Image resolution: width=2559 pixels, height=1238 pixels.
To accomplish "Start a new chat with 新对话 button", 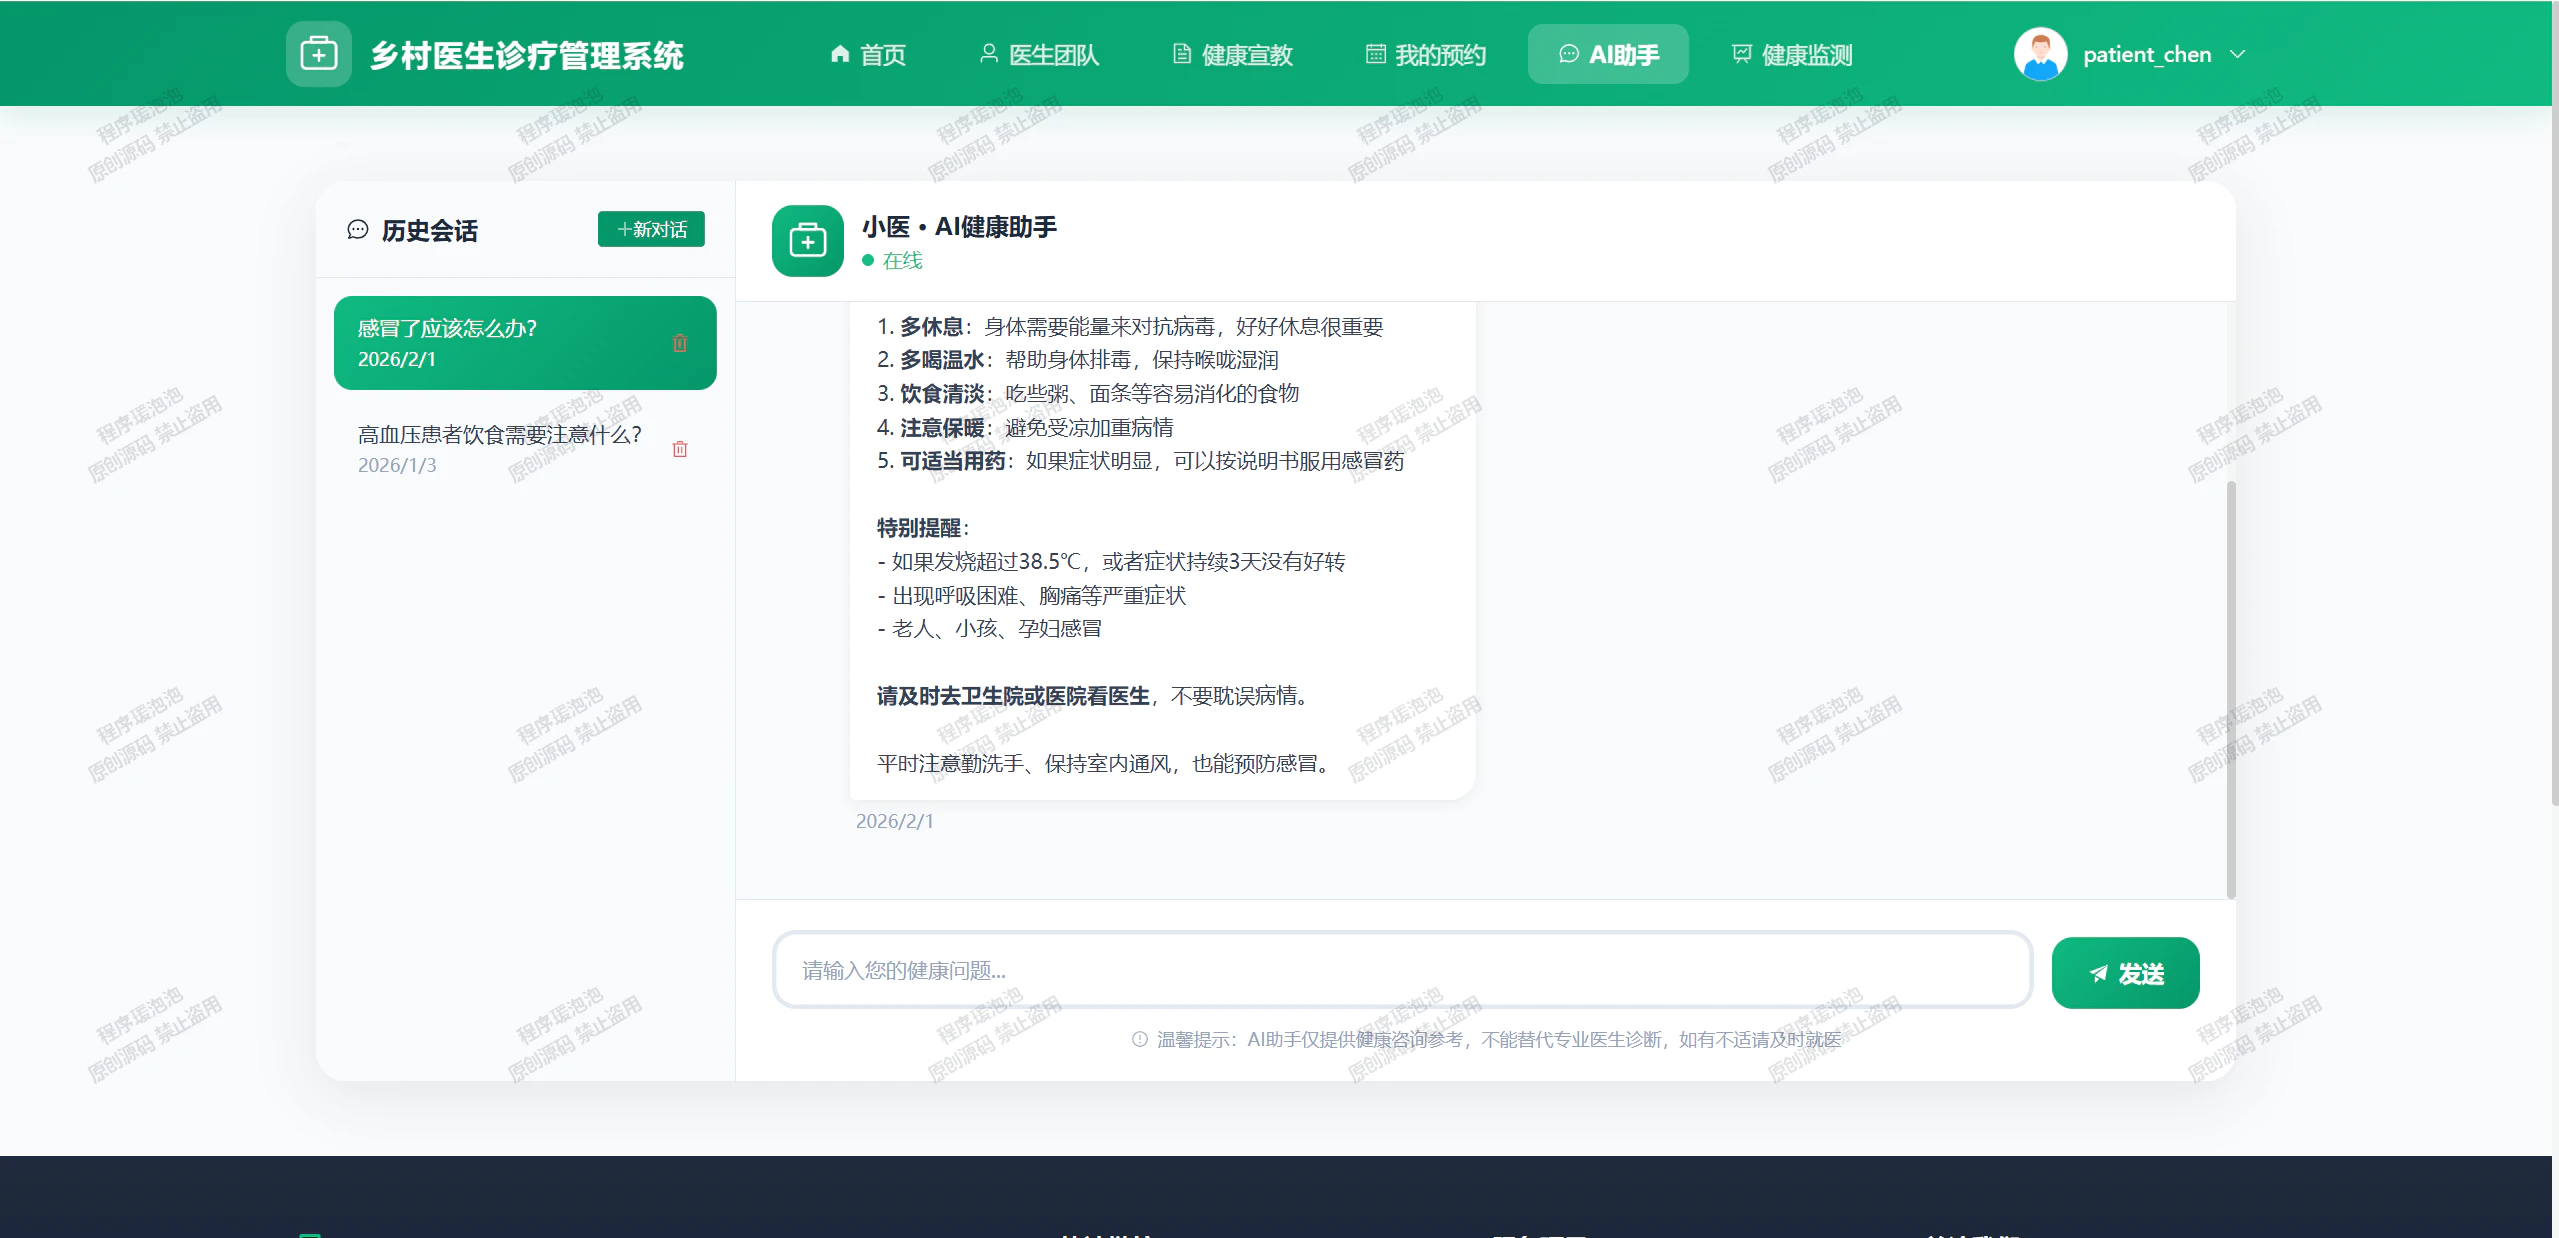I will click(651, 229).
